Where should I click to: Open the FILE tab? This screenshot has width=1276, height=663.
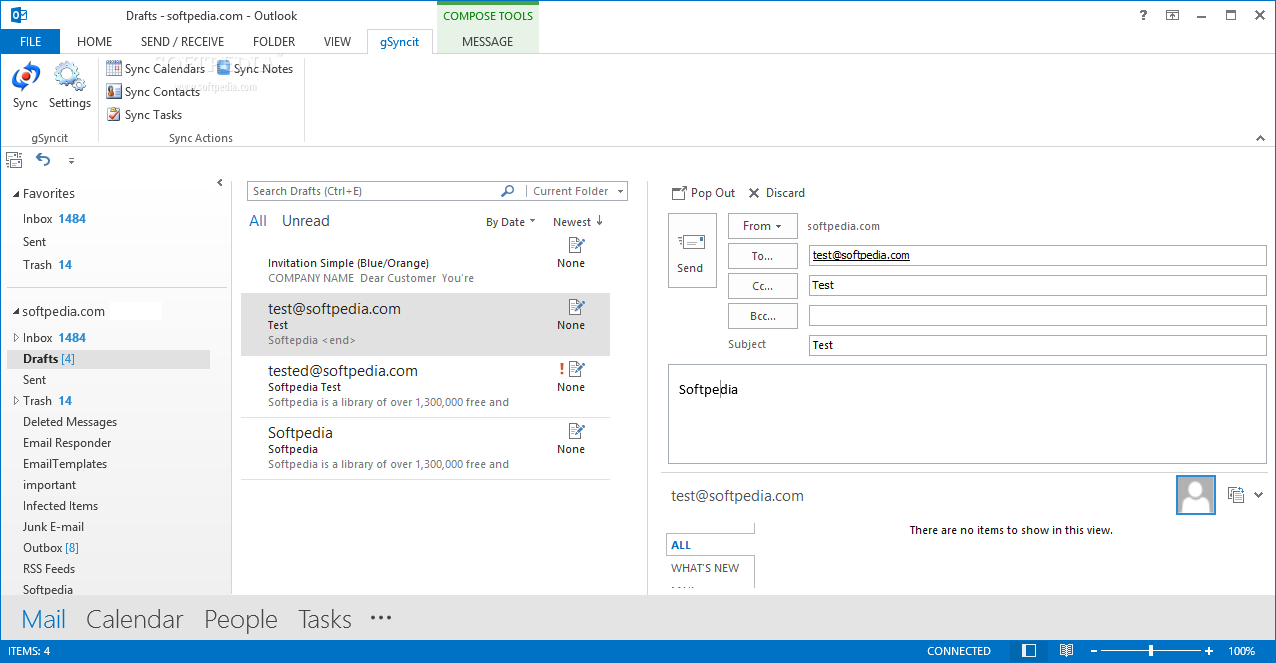pos(30,42)
